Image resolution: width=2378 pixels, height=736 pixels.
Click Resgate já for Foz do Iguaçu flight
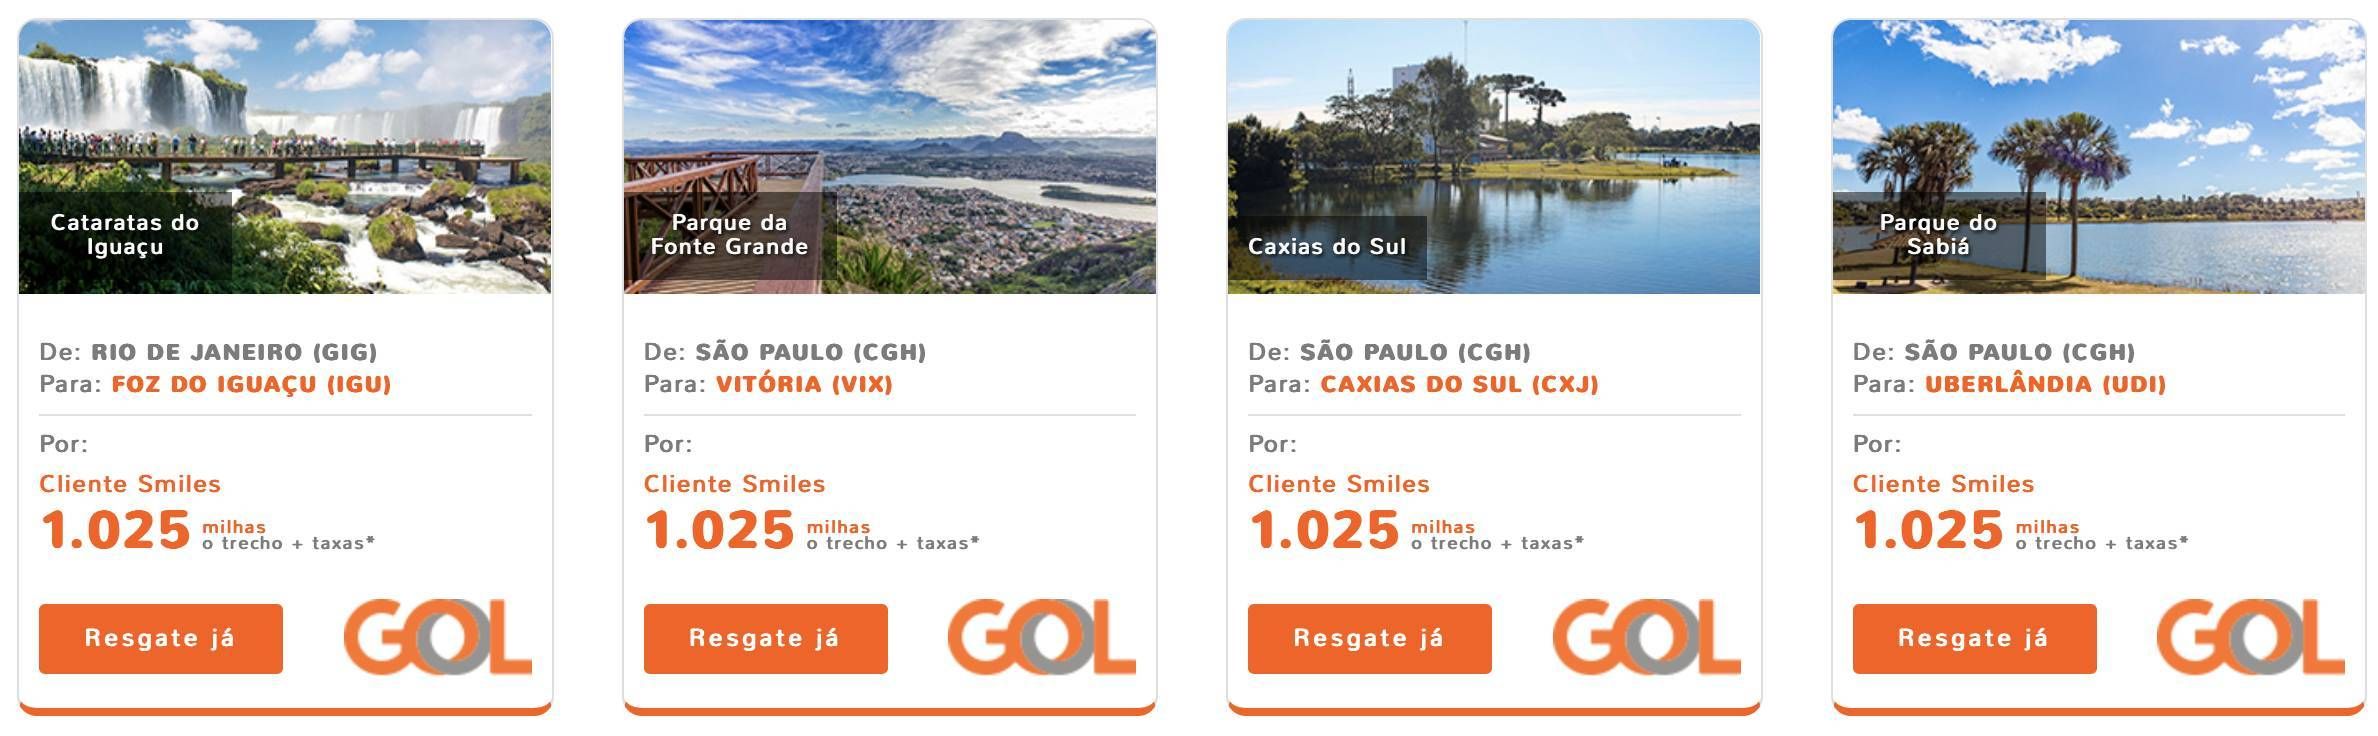tap(161, 638)
